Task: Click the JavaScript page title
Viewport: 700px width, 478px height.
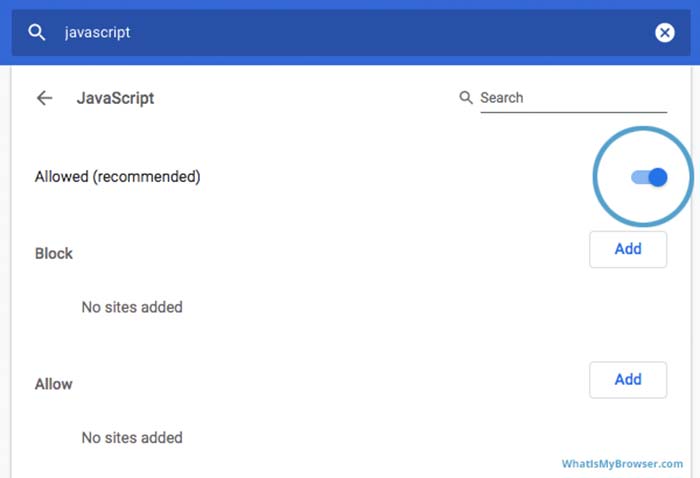Action: tap(115, 98)
